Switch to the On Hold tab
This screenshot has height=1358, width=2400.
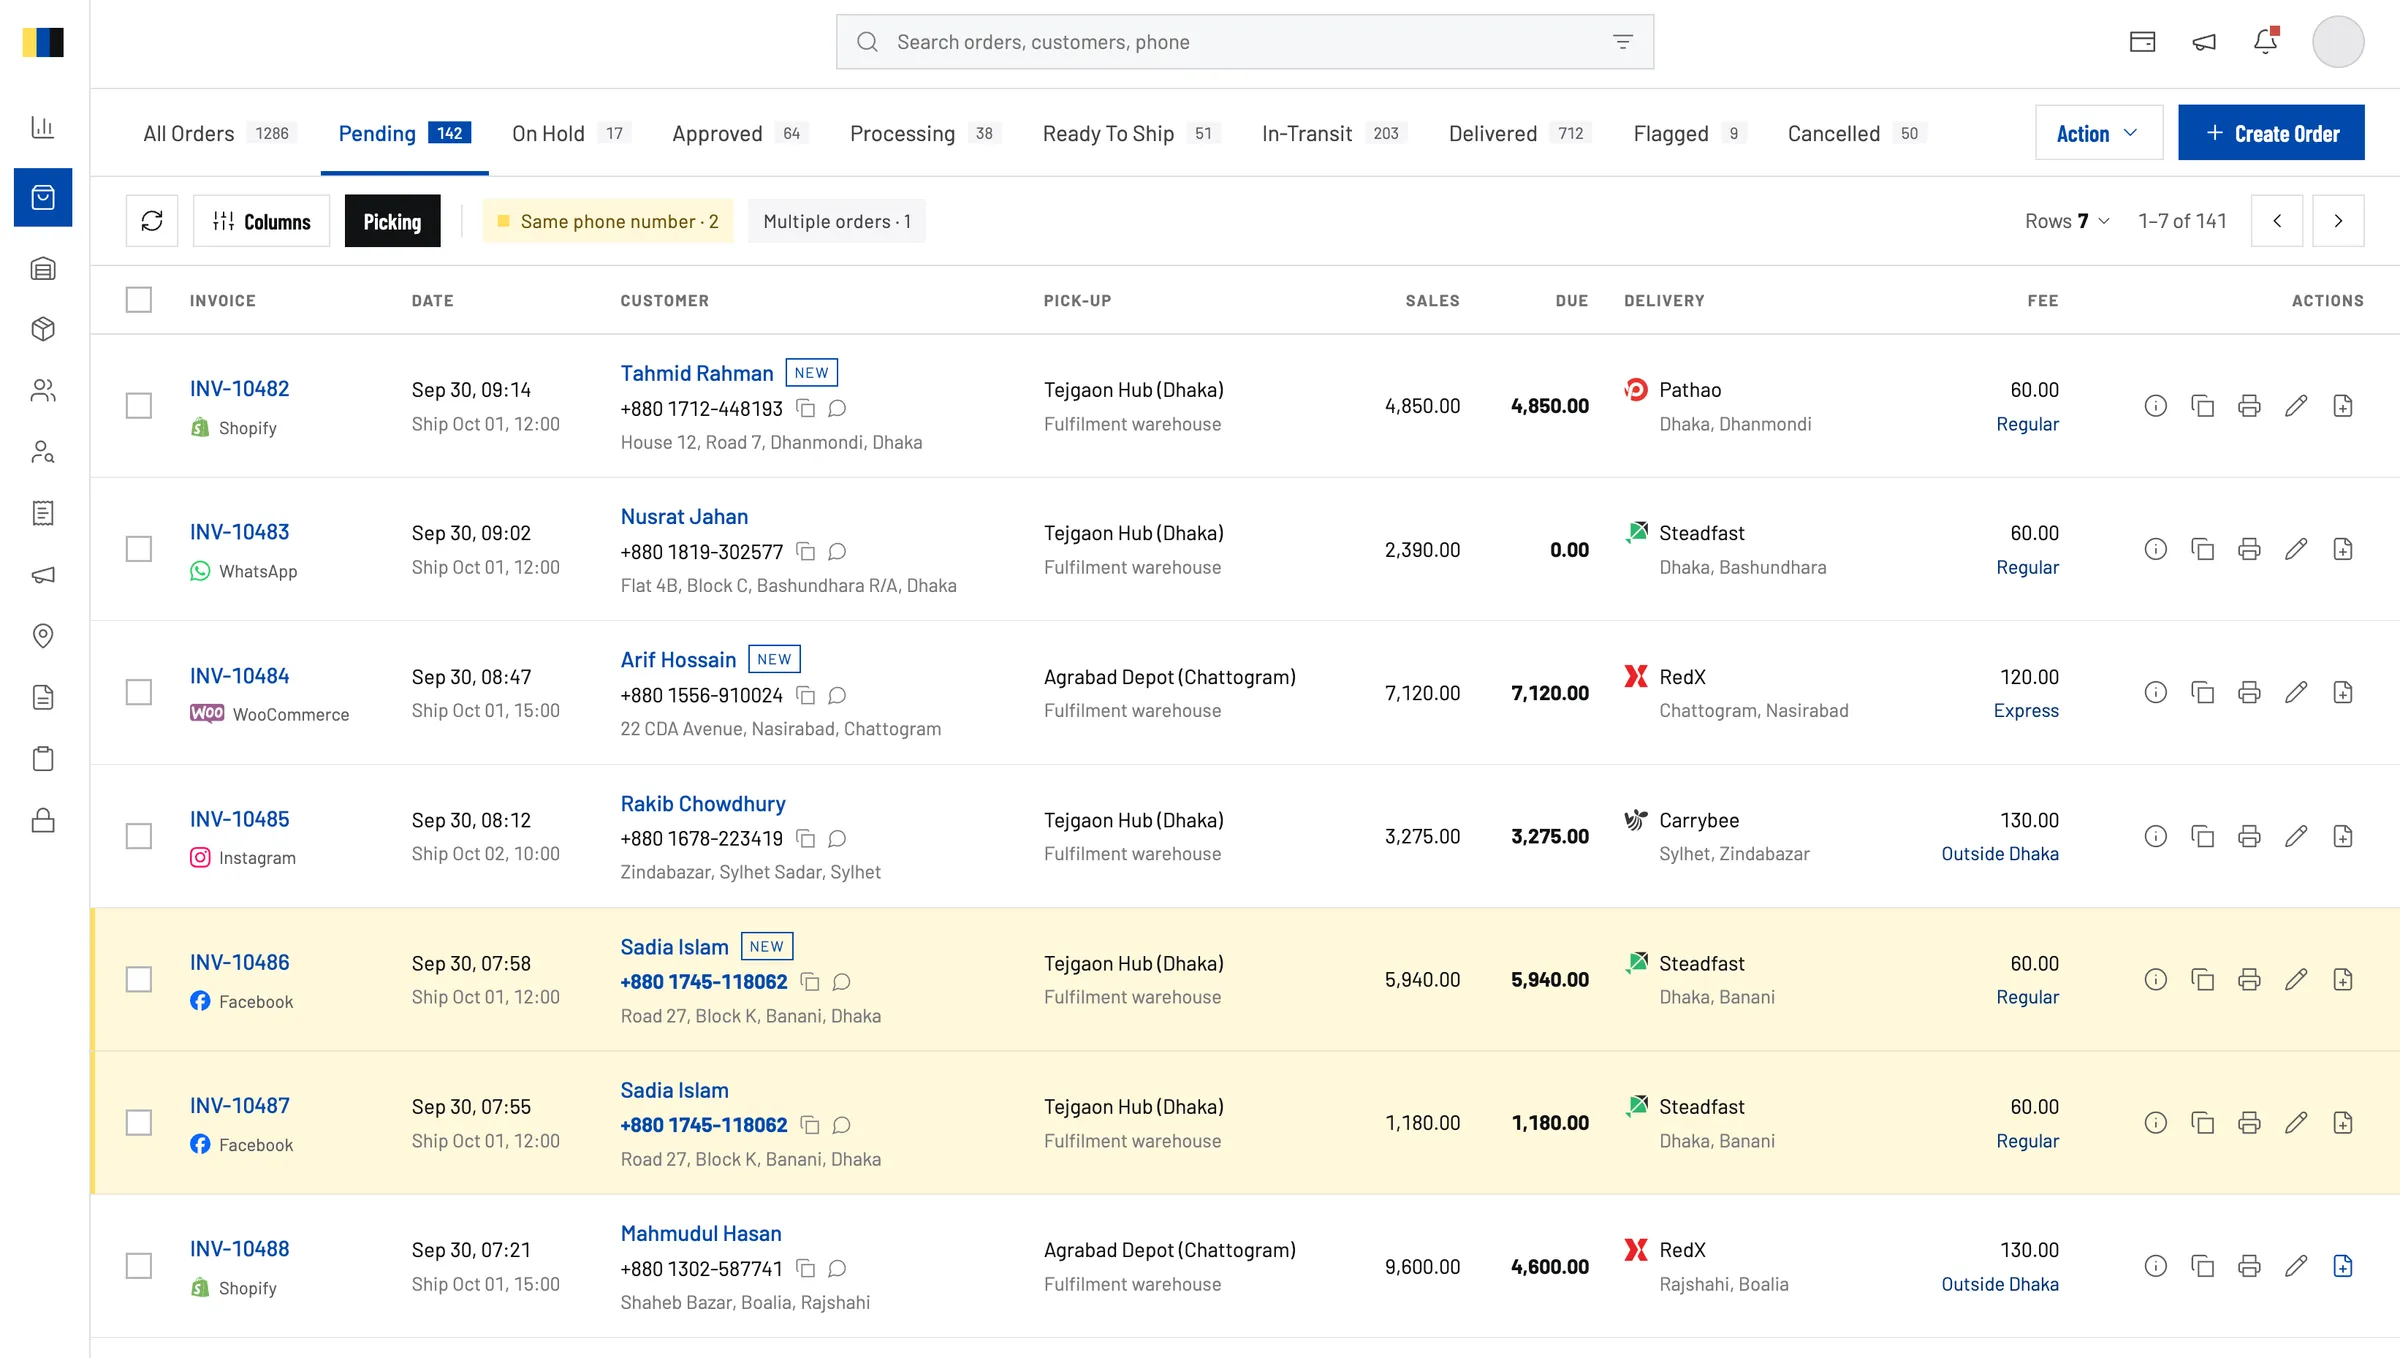coord(571,133)
